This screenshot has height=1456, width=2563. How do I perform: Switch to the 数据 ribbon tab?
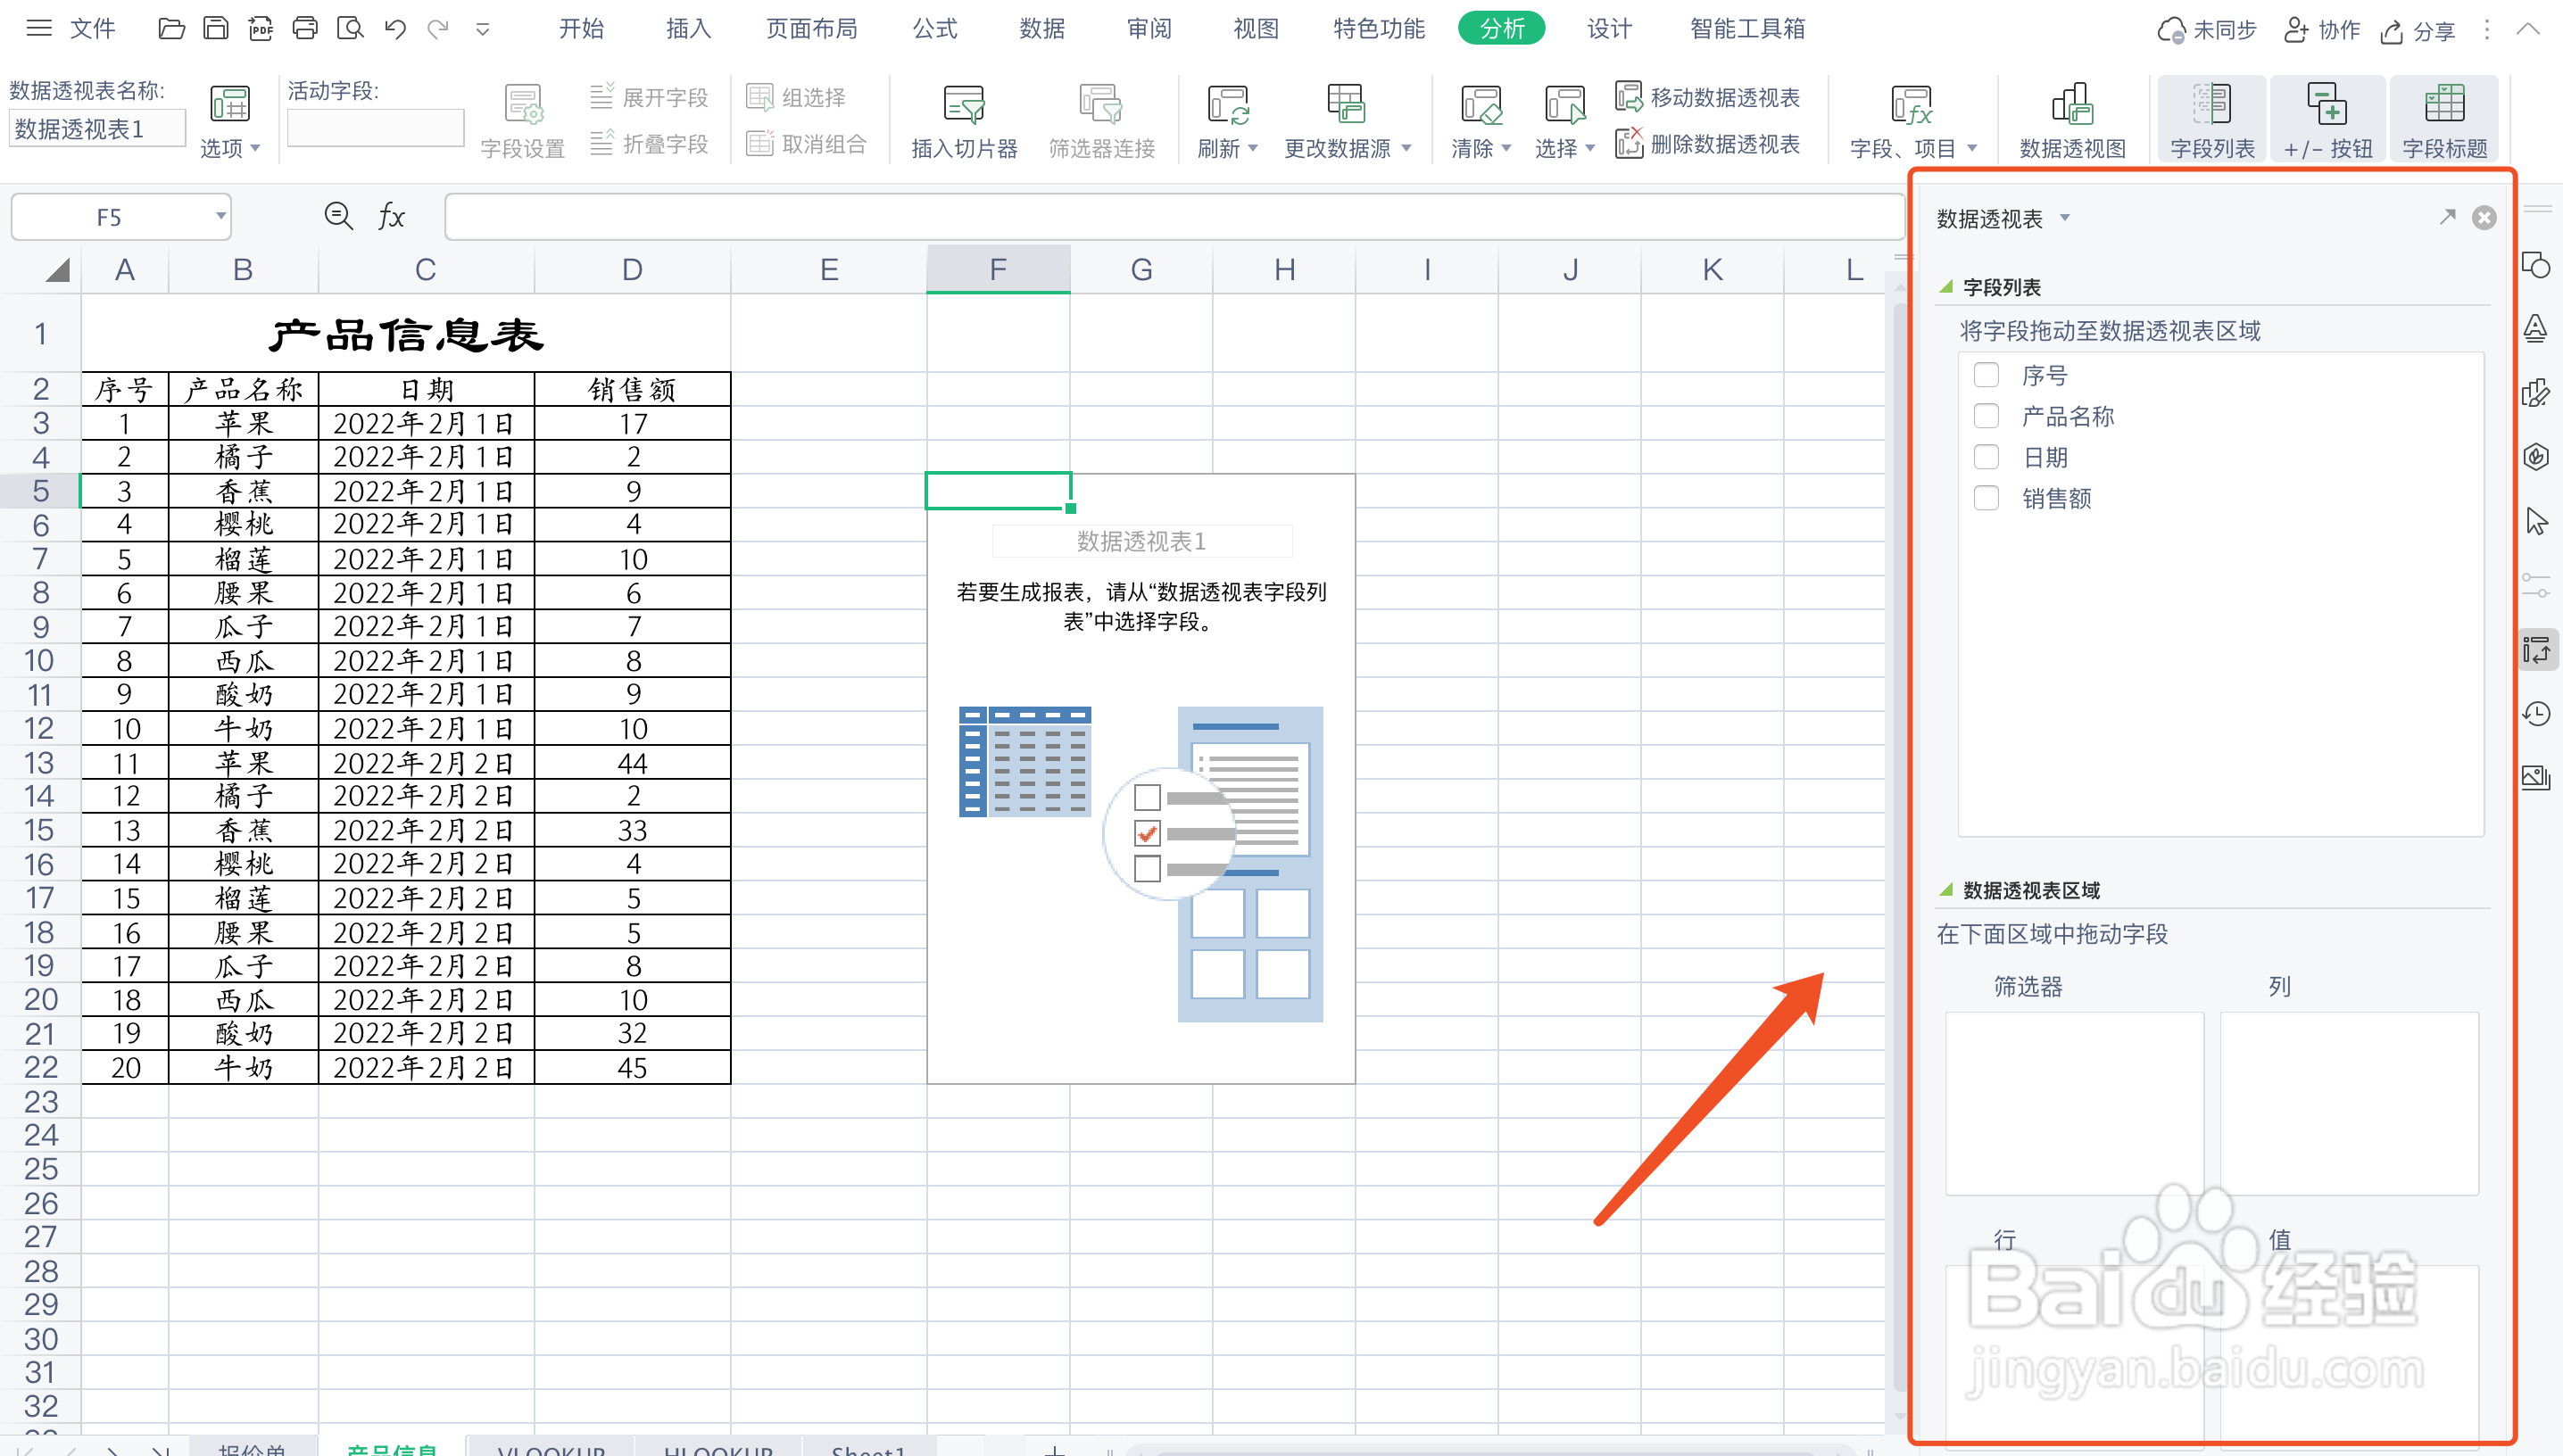click(1041, 29)
